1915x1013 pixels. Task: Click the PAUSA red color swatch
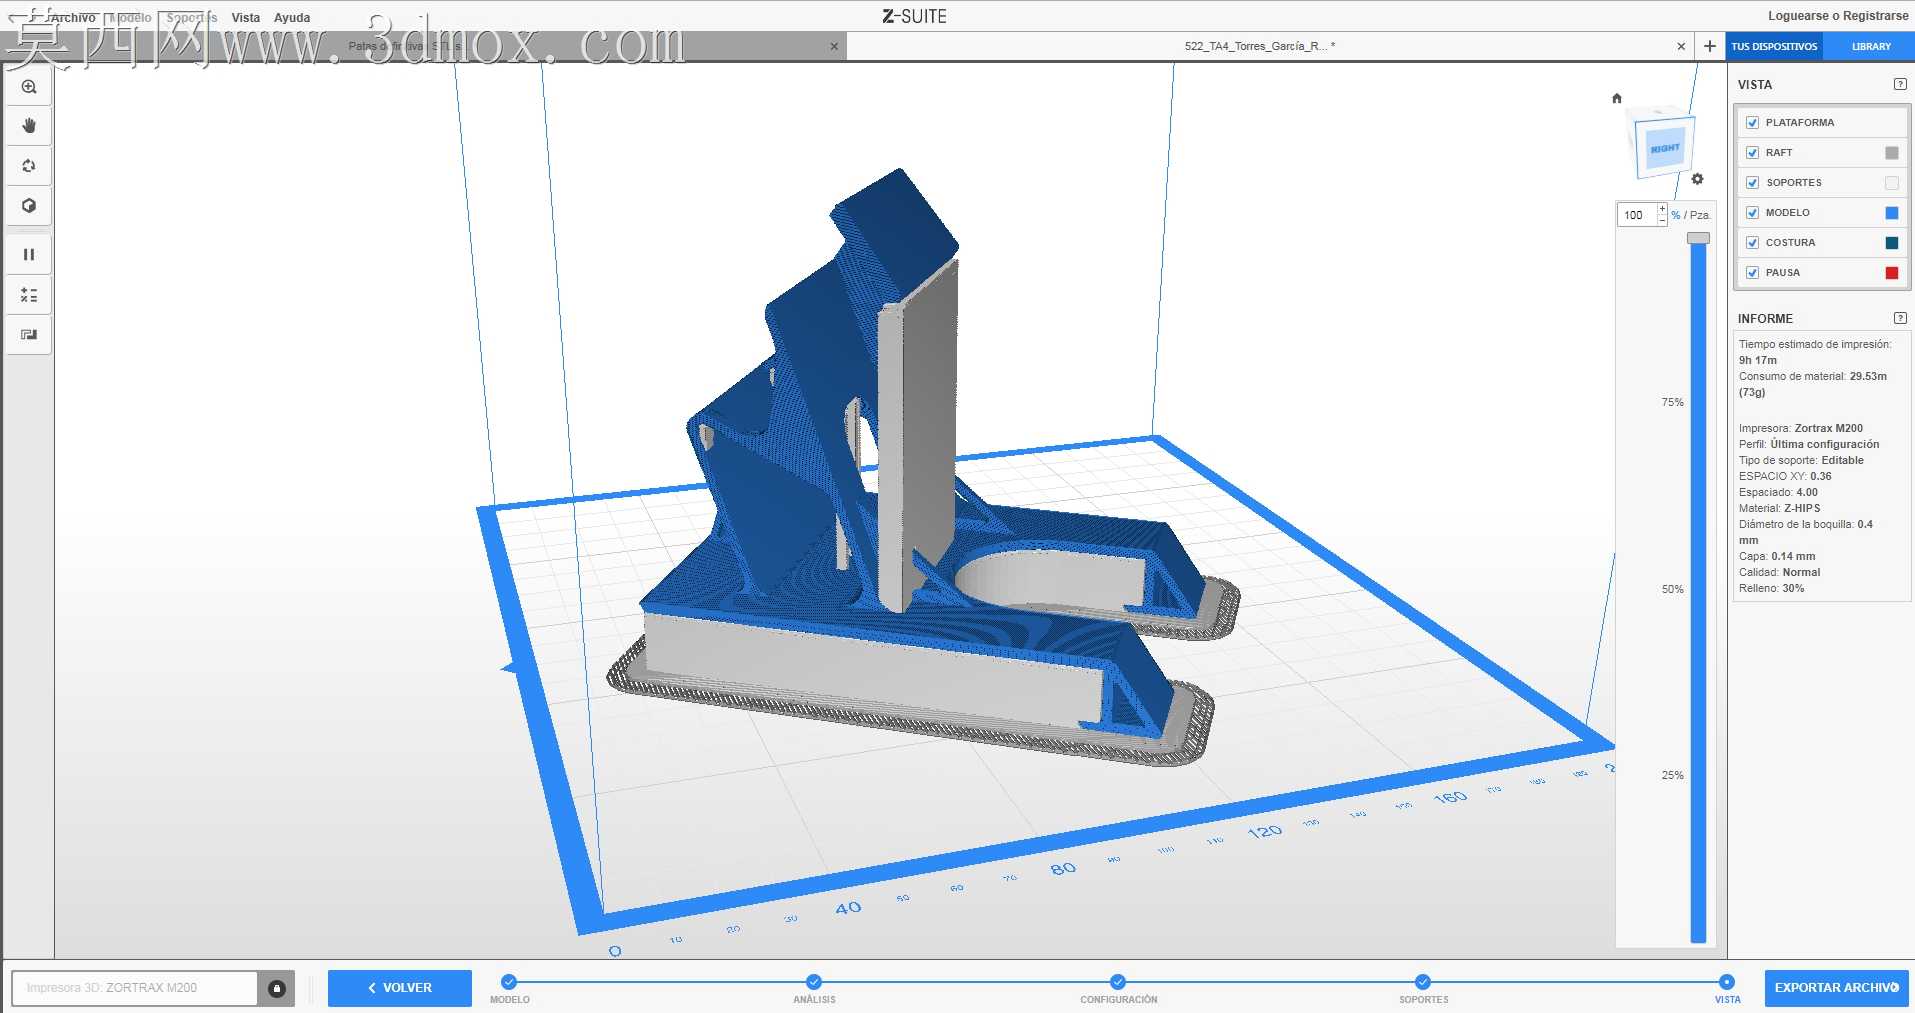[x=1891, y=273]
